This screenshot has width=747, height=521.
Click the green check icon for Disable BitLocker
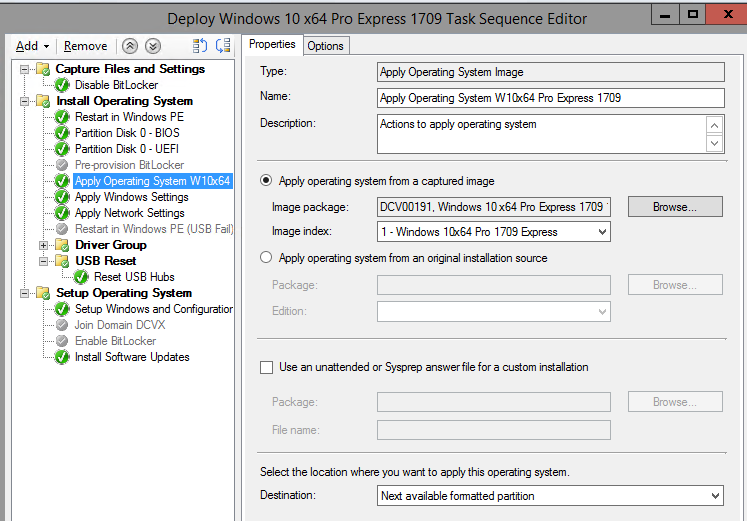coord(63,85)
